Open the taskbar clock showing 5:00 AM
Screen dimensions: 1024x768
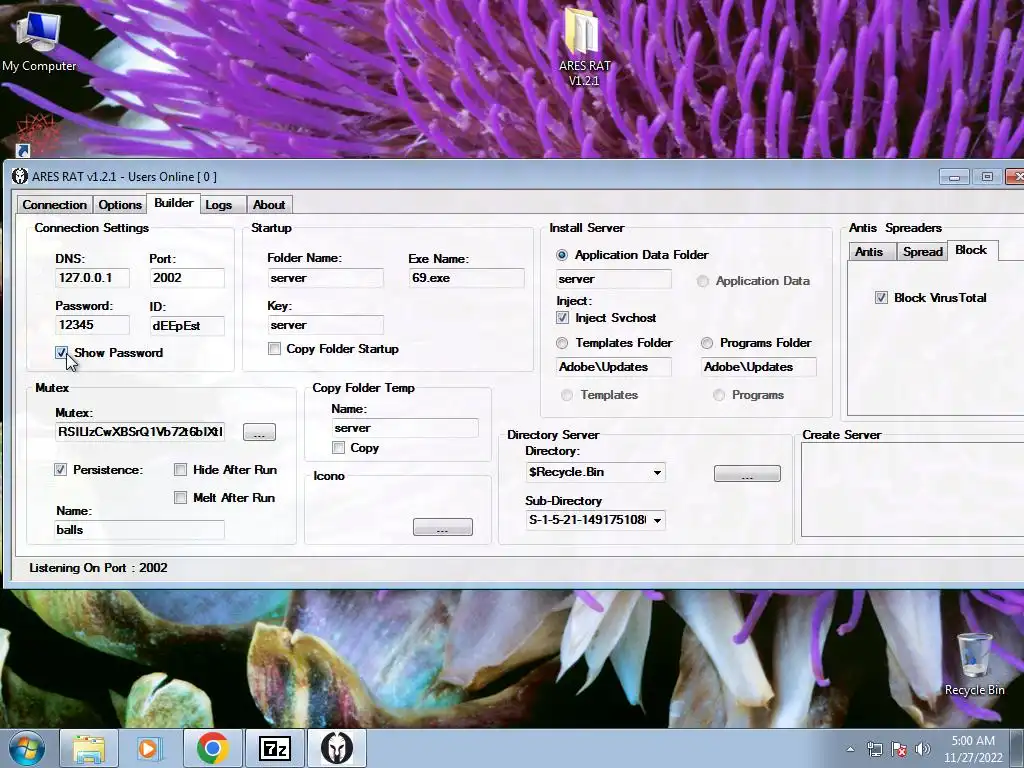tap(973, 749)
